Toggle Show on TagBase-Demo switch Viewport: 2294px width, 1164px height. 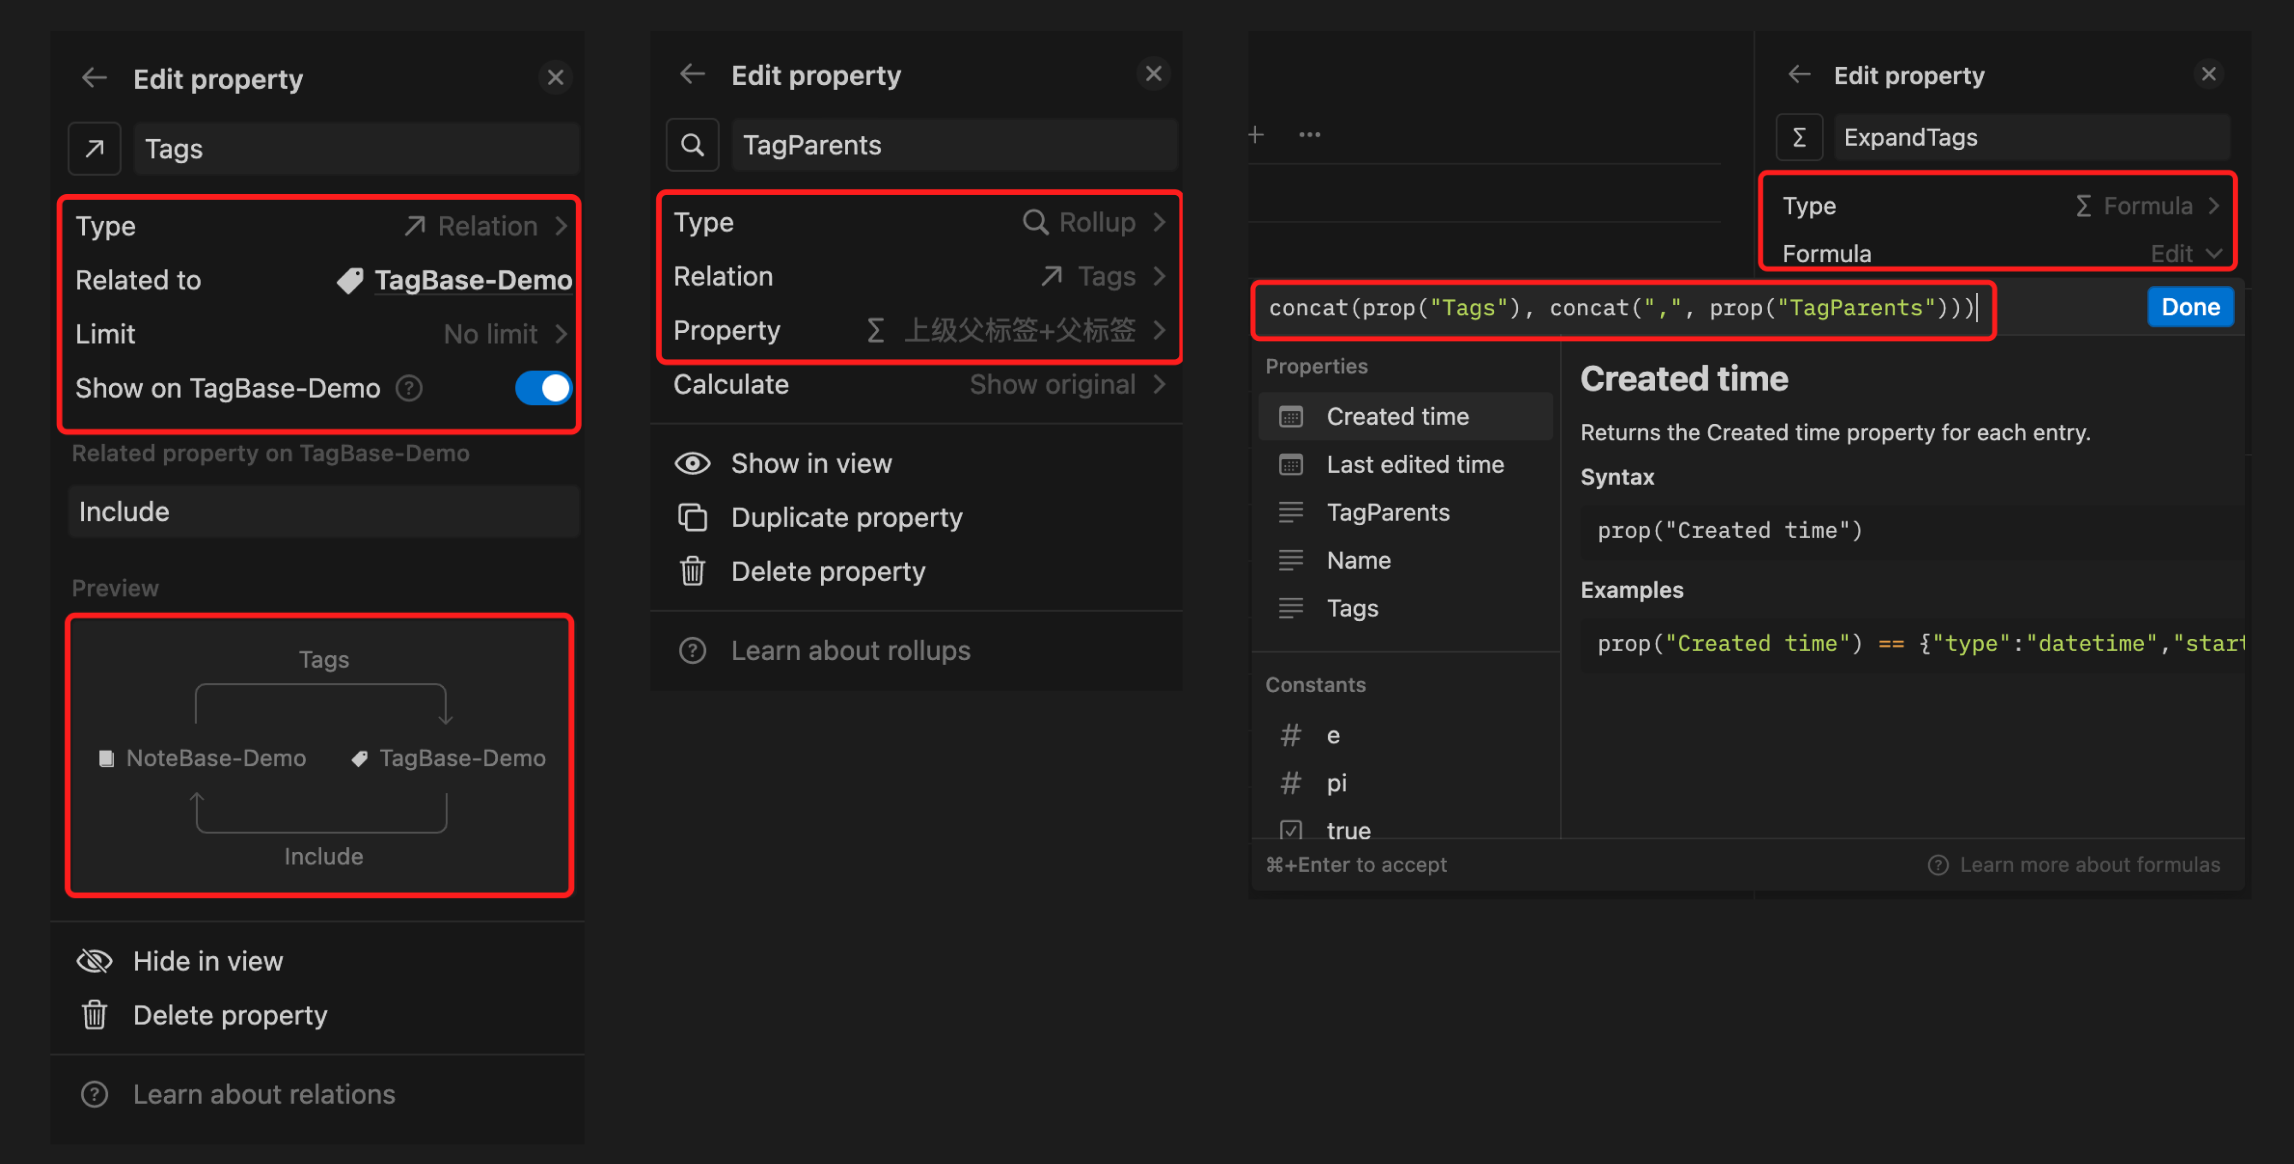[x=543, y=388]
